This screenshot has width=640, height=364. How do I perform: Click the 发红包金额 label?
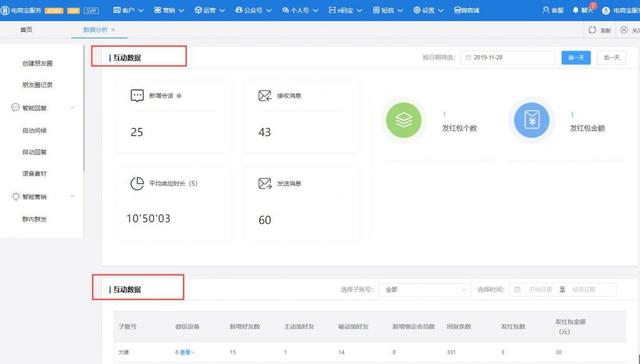click(587, 128)
